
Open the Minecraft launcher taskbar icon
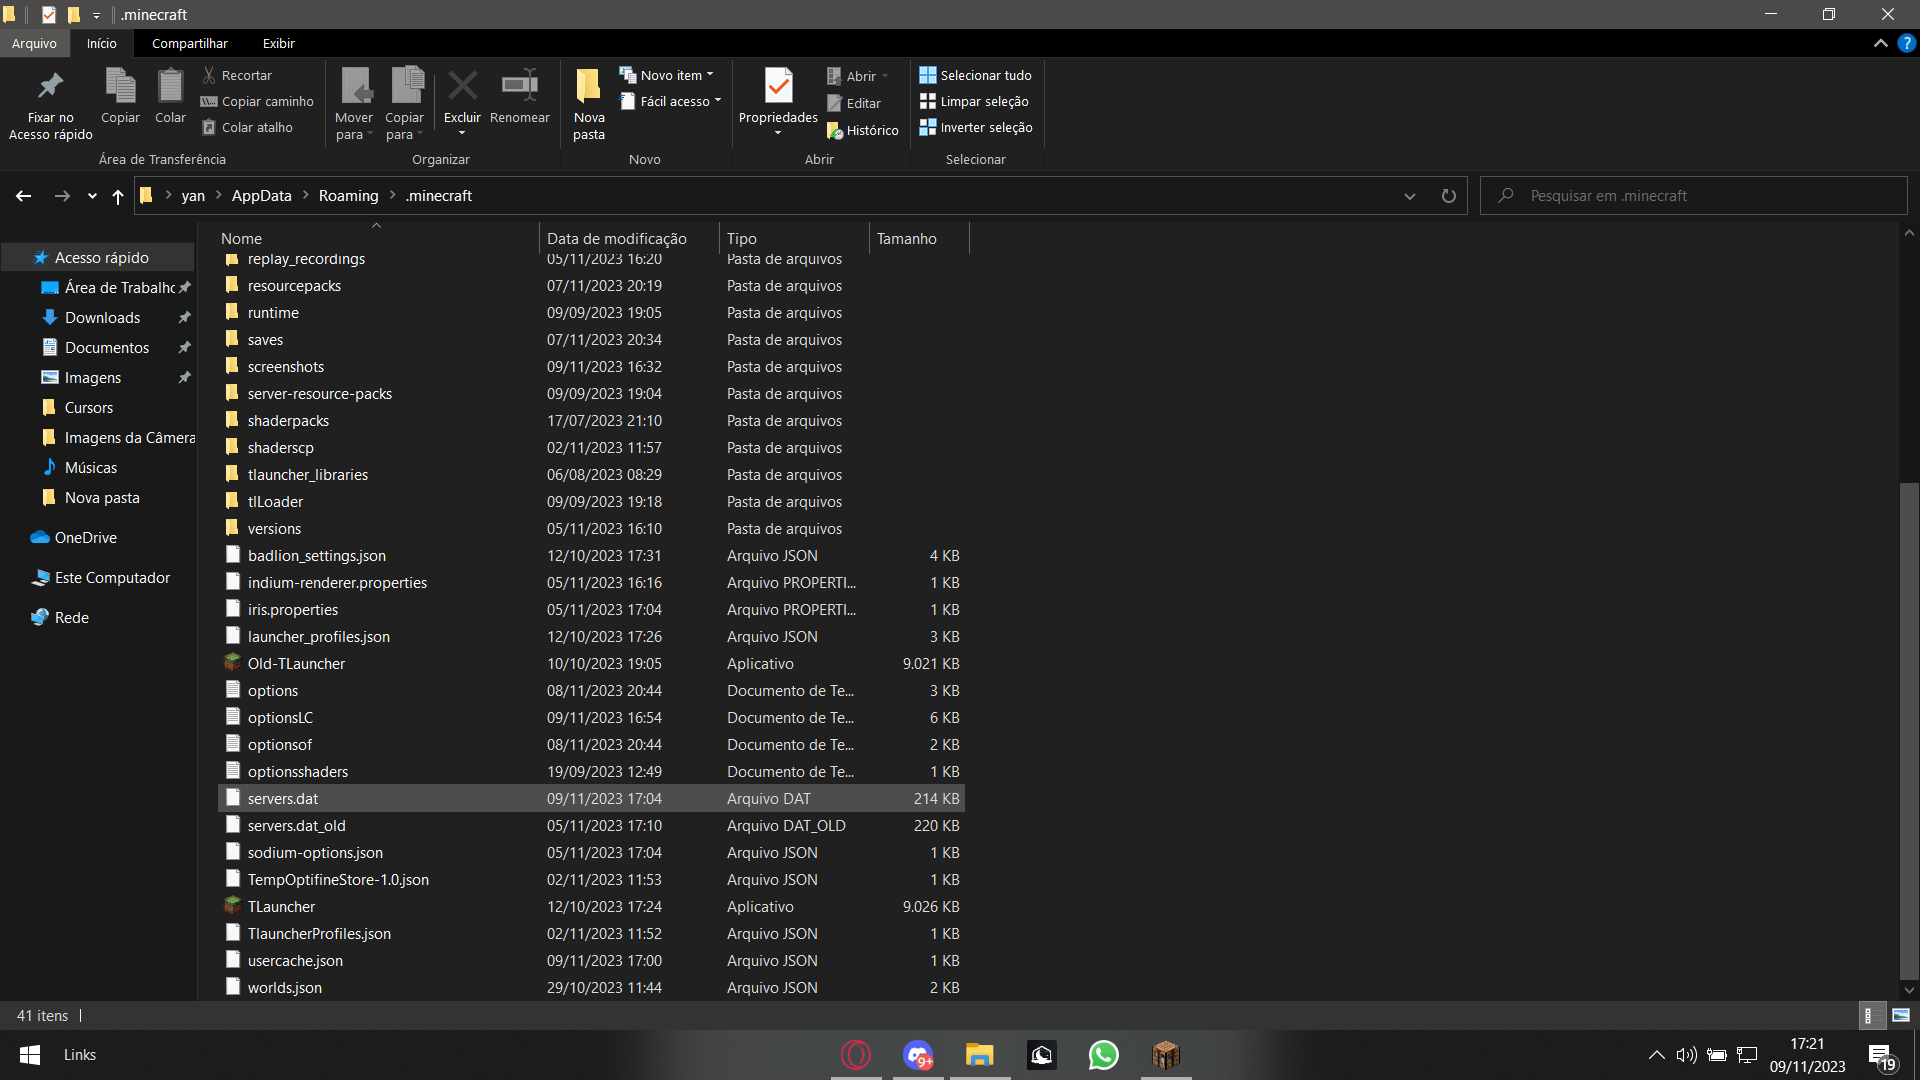tap(1166, 1055)
